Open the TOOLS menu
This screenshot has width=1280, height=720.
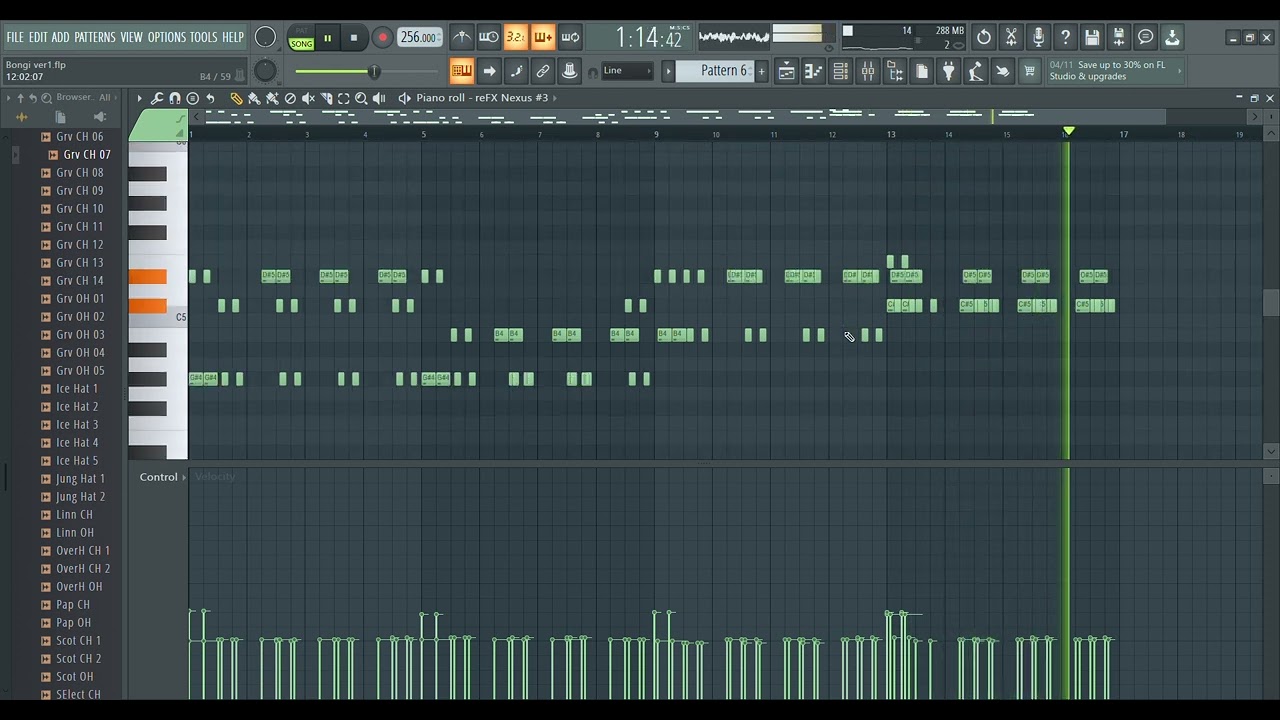[x=204, y=37]
